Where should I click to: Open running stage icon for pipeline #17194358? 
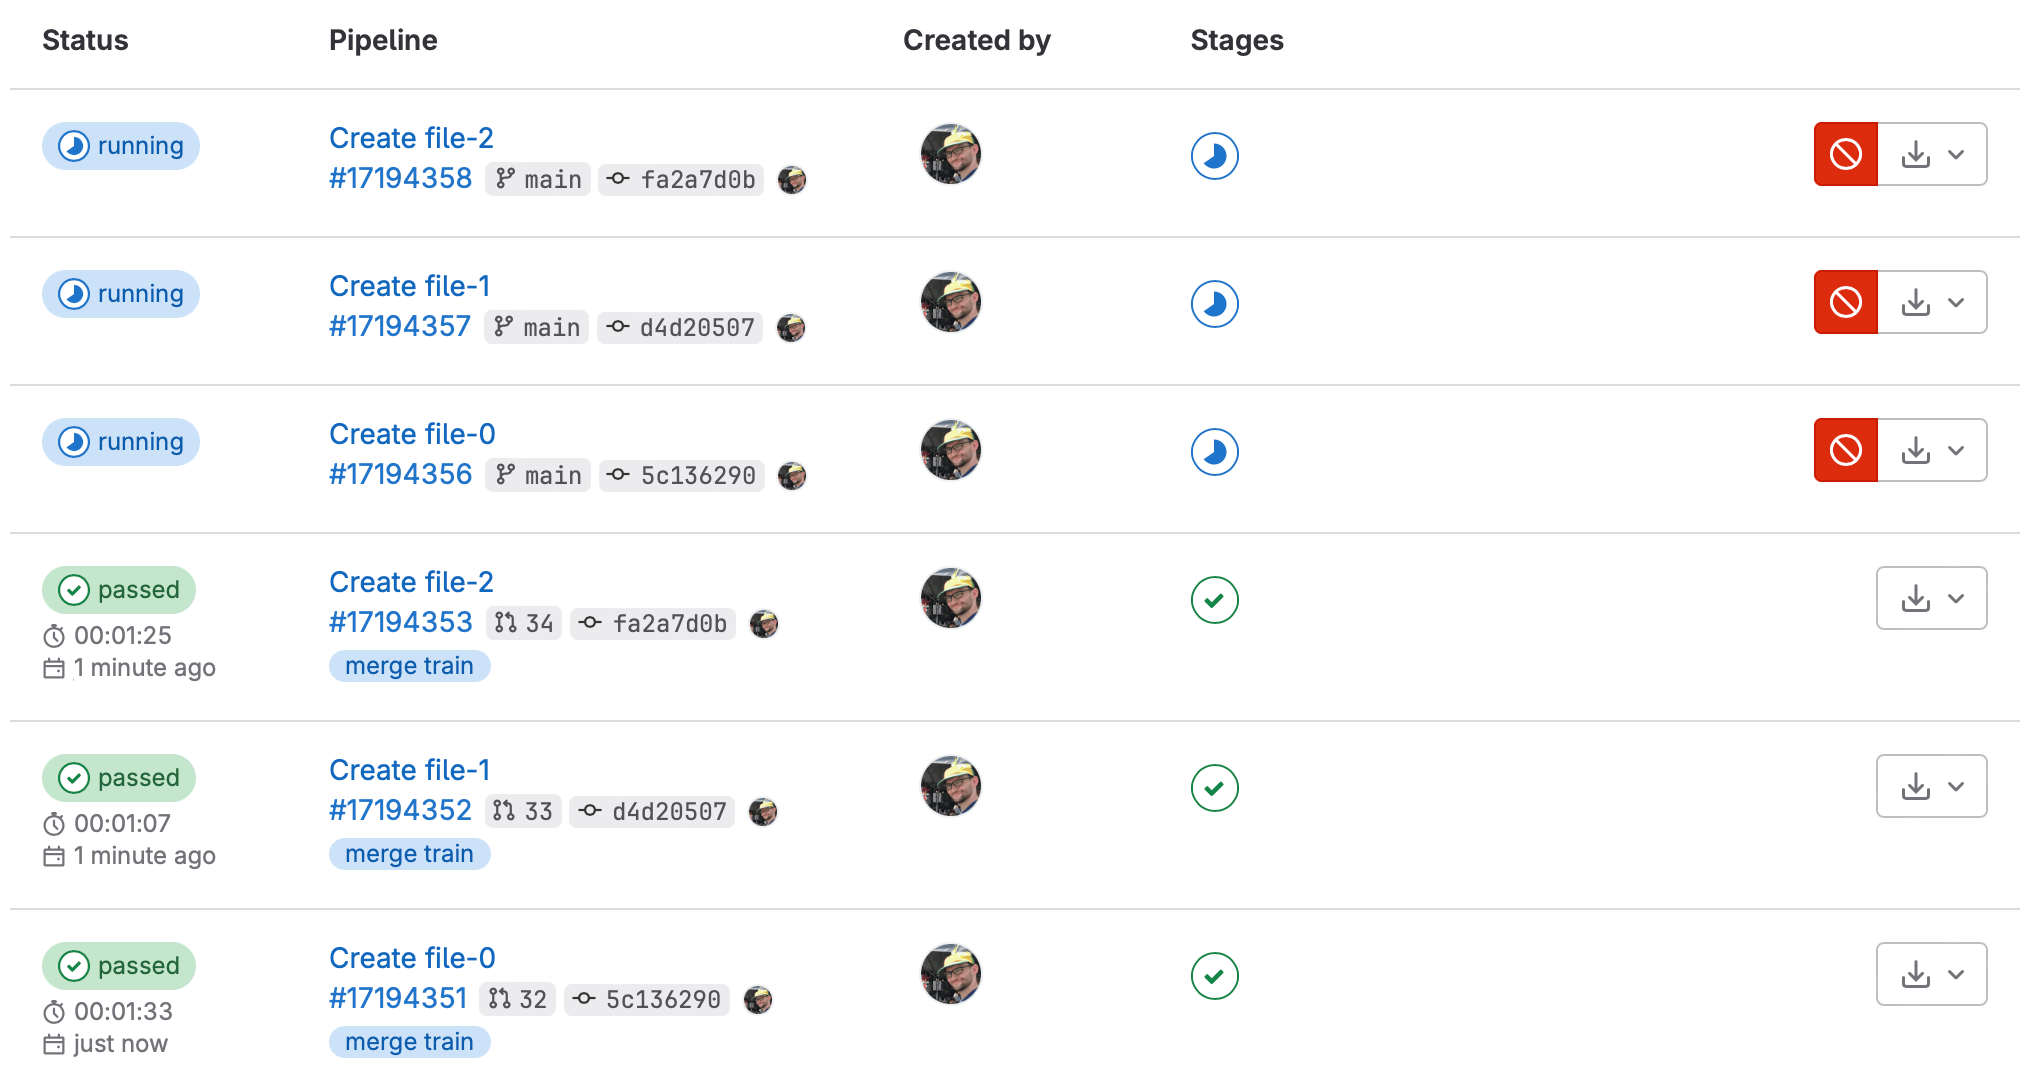pos(1214,156)
